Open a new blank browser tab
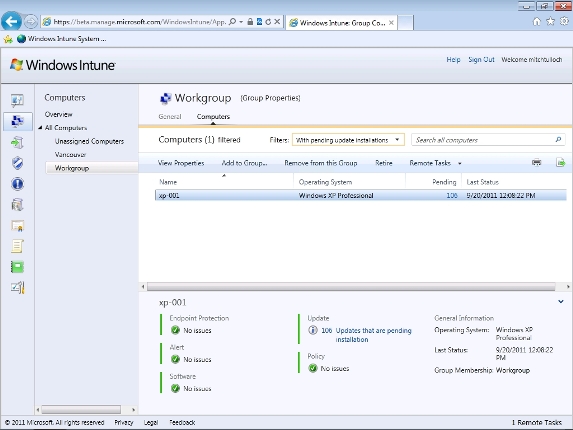Viewport: 573px width, 430px height. (405, 23)
